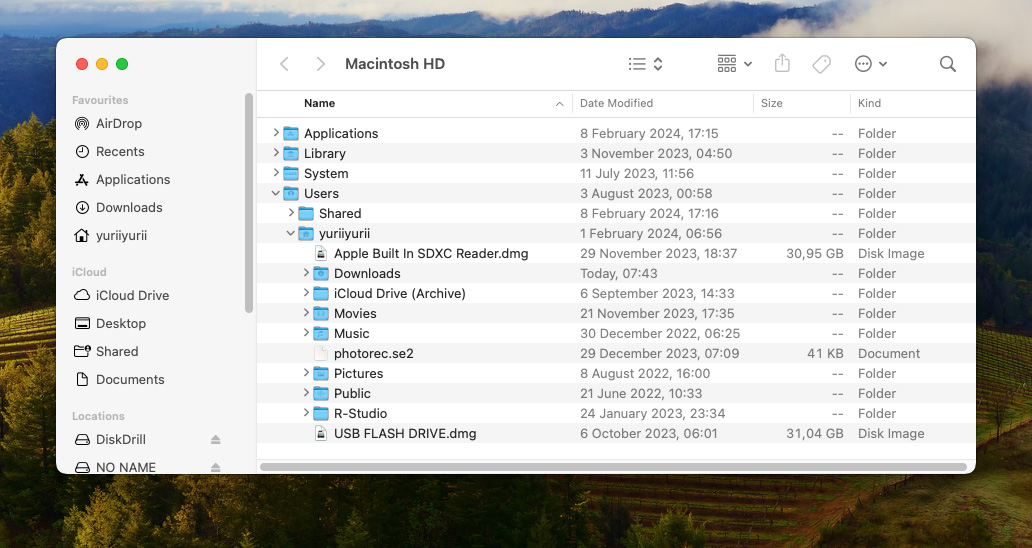Open the More actions ellipsis menu
Viewport: 1032px width, 548px height.
click(871, 64)
